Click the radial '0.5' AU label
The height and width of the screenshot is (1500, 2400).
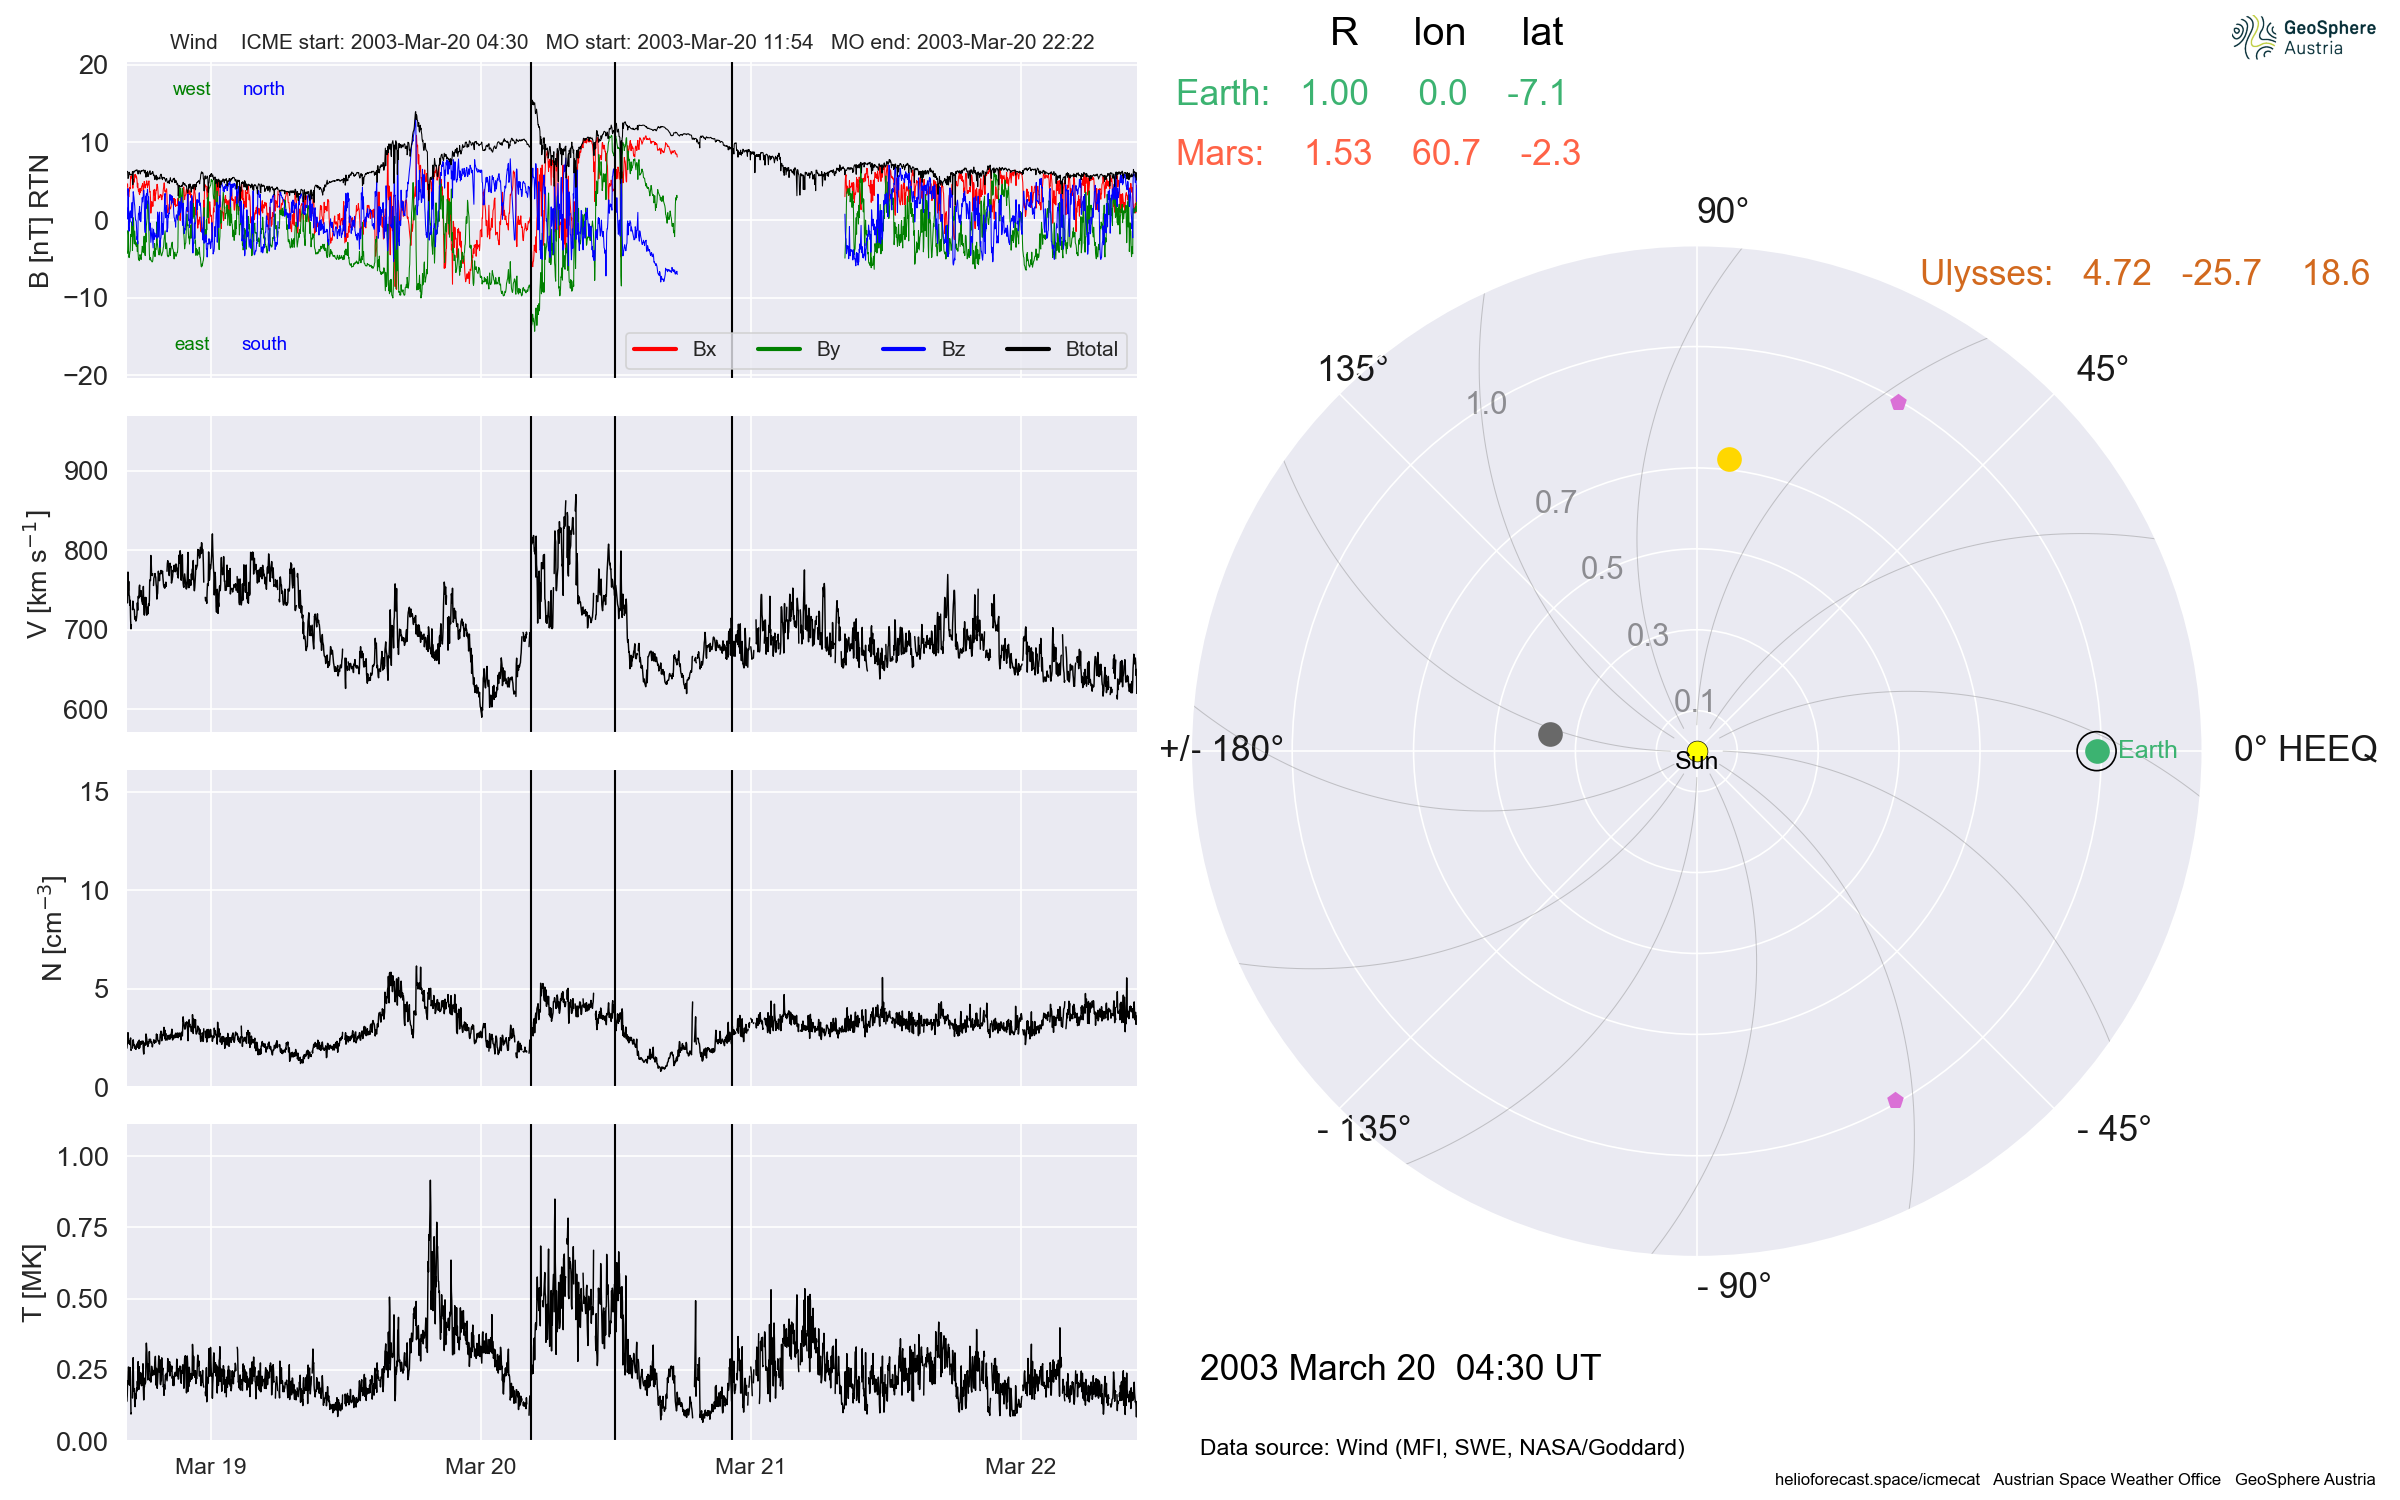coord(1602,568)
